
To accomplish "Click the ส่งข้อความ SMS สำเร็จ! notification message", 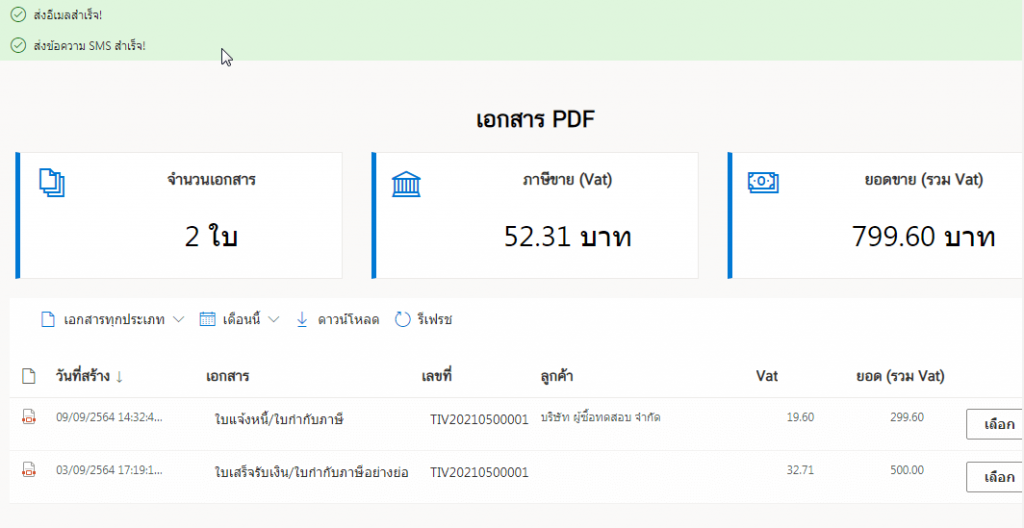I will point(89,45).
